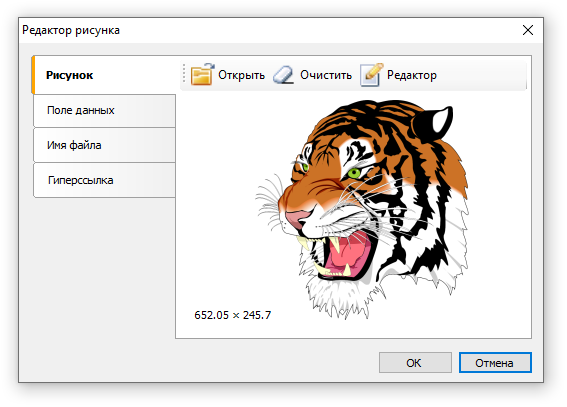Screen dimensions: 567x407
Task: Close the Редактор рисунка dialog
Action: [528, 30]
